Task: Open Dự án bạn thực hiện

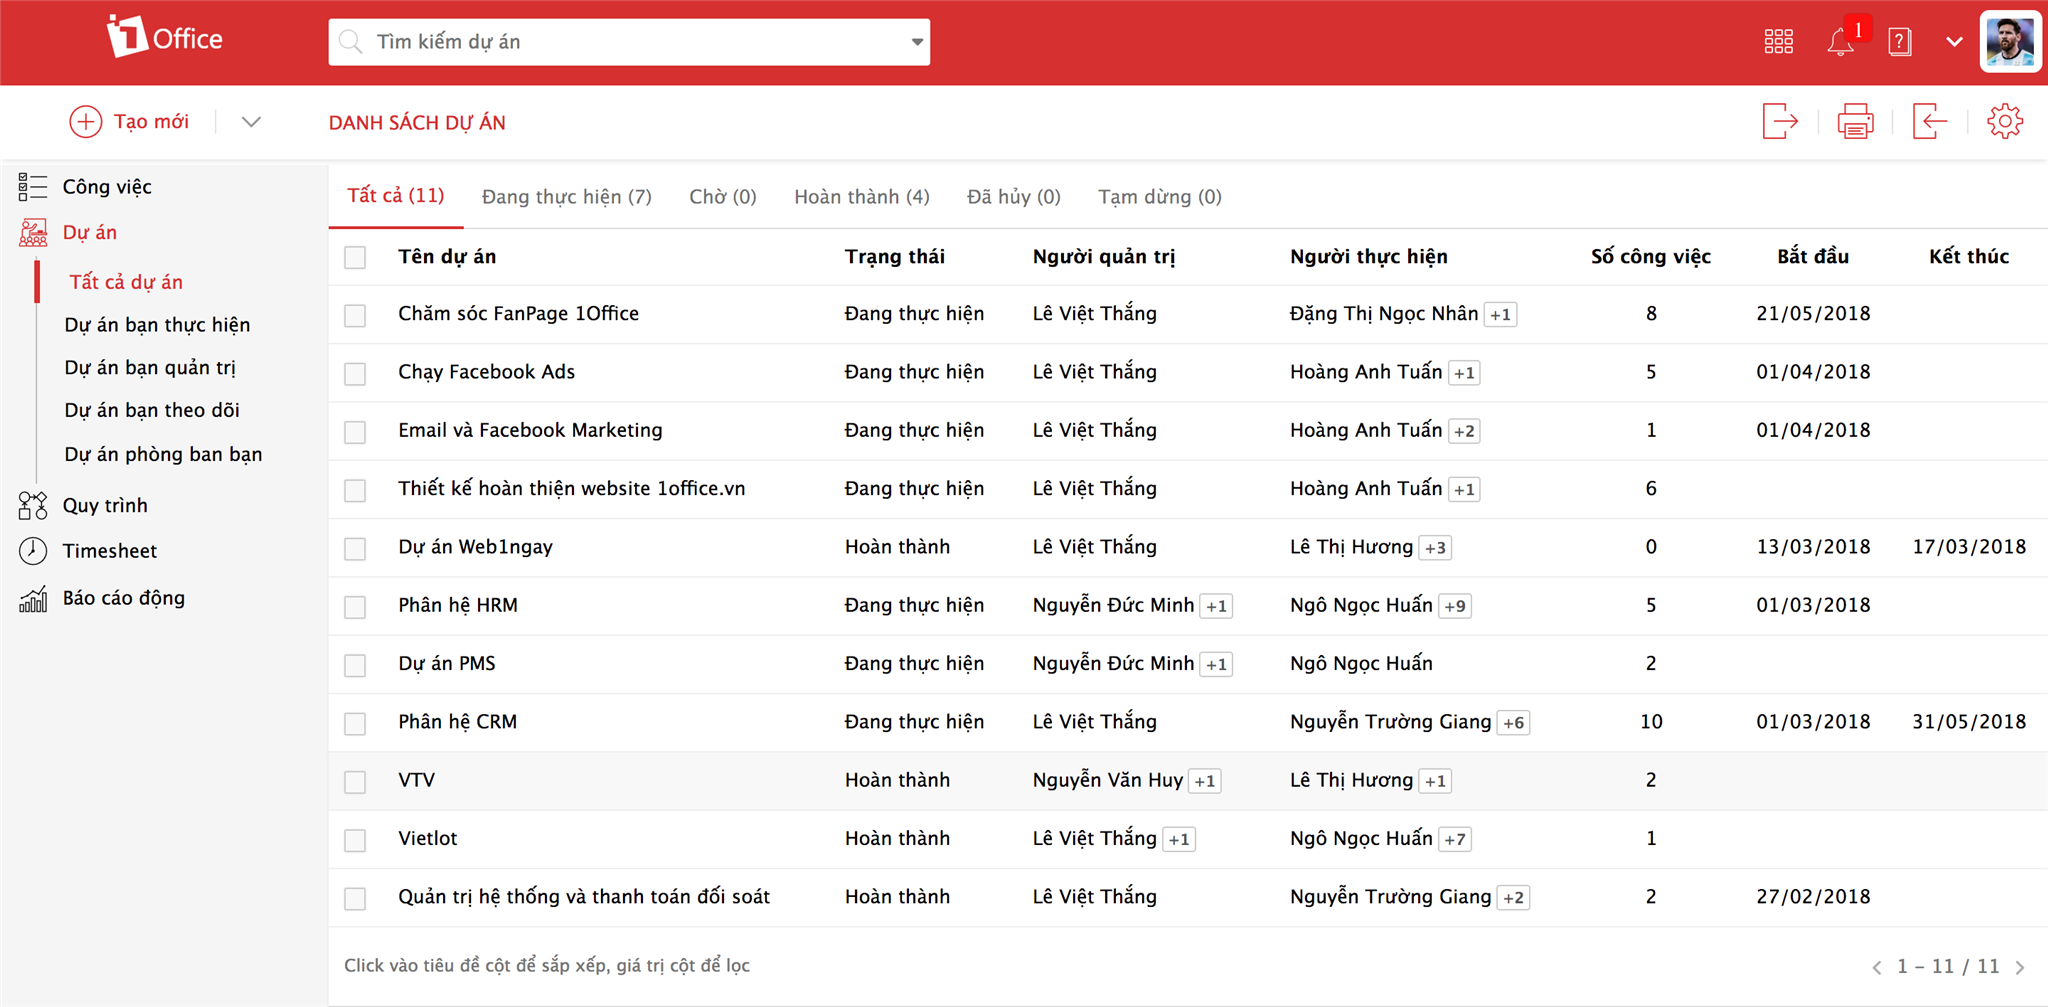Action: 157,325
